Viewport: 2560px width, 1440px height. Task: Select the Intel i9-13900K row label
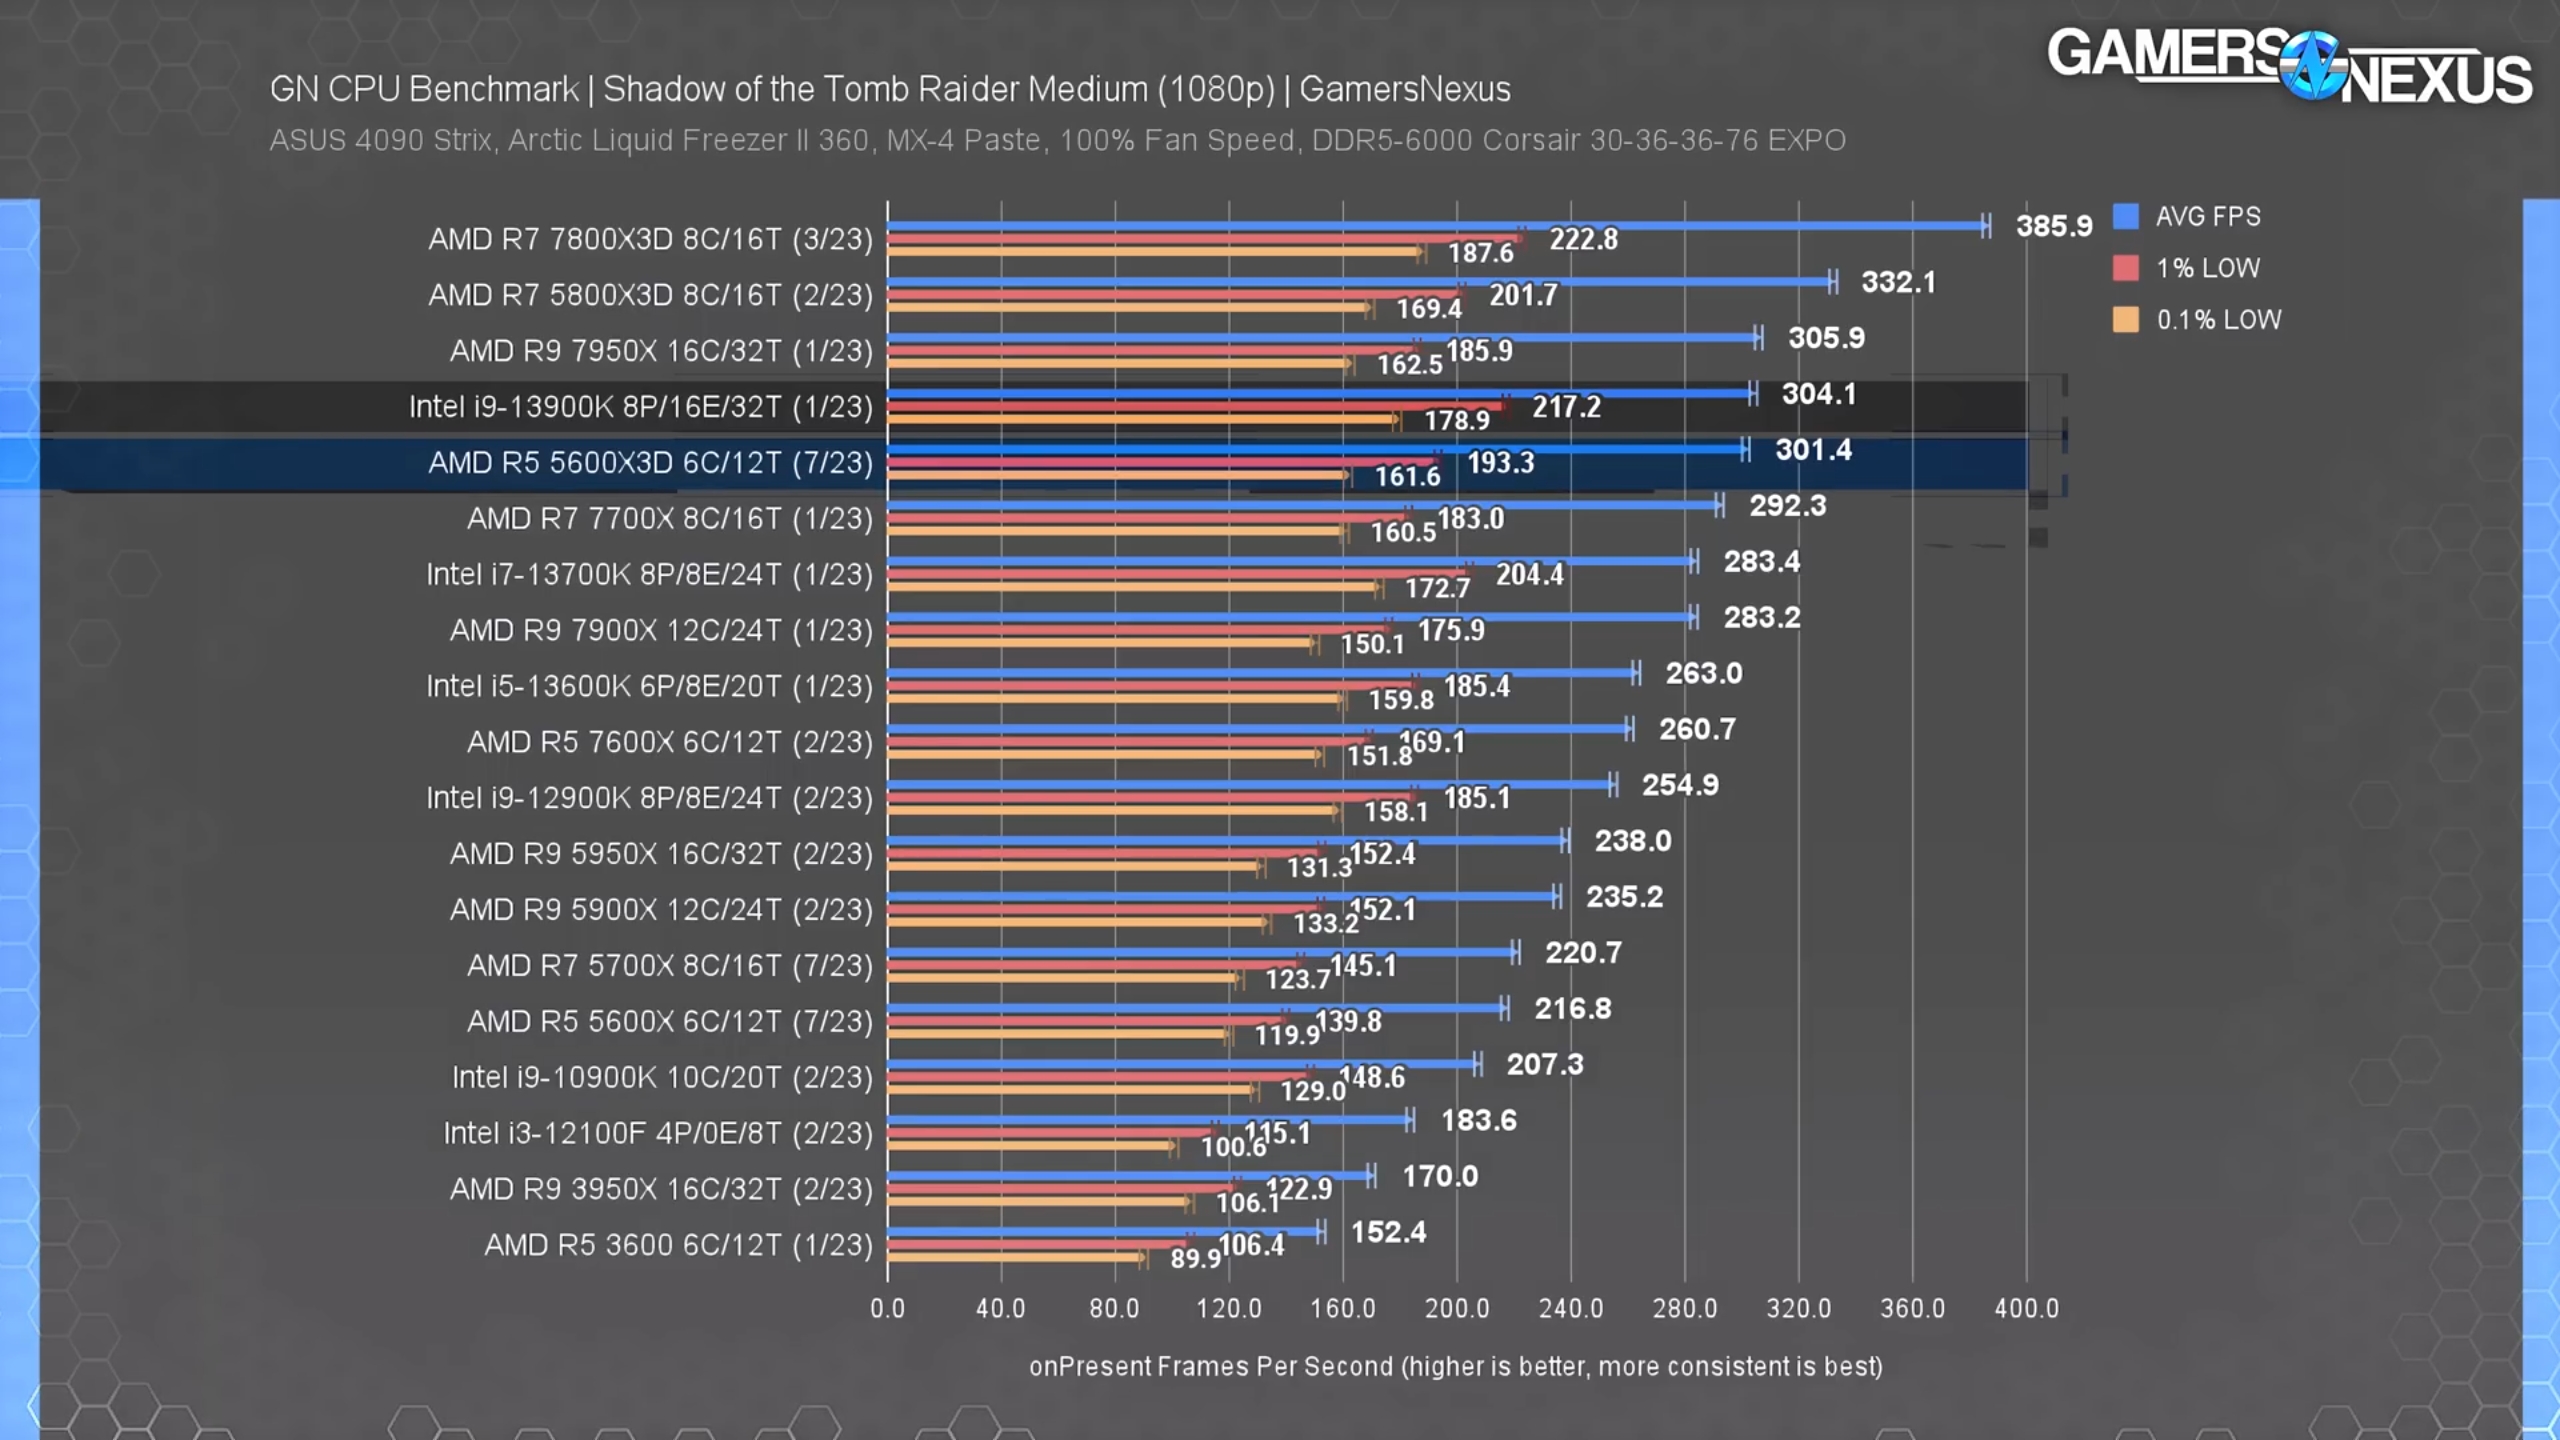[640, 407]
